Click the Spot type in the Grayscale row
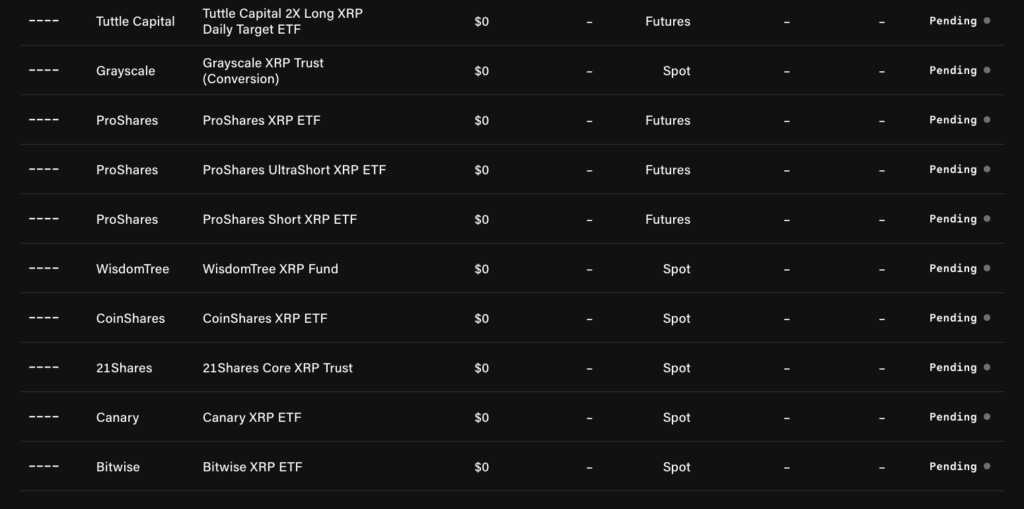Image resolution: width=1024 pixels, height=509 pixels. click(676, 71)
